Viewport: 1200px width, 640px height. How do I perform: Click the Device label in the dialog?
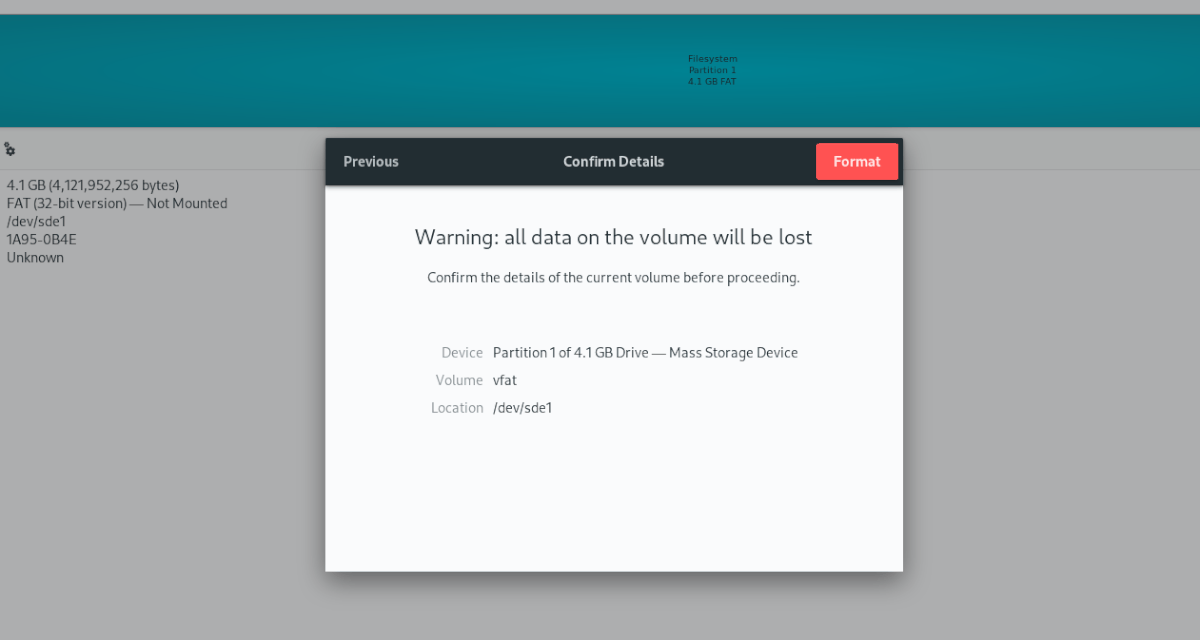[462, 353]
